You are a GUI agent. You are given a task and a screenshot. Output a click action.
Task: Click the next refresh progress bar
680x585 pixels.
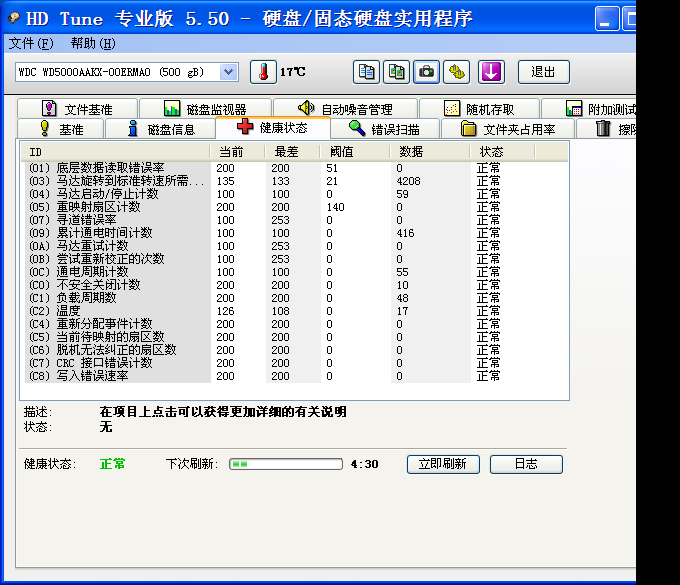pyautogui.click(x=286, y=464)
